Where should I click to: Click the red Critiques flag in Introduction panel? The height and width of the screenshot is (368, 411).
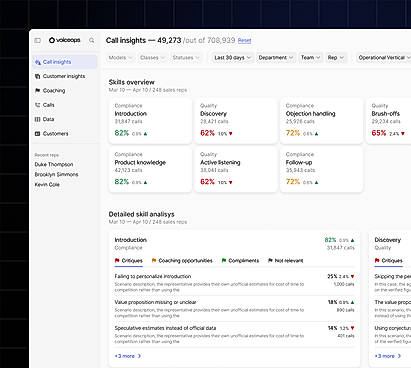[x=117, y=260]
